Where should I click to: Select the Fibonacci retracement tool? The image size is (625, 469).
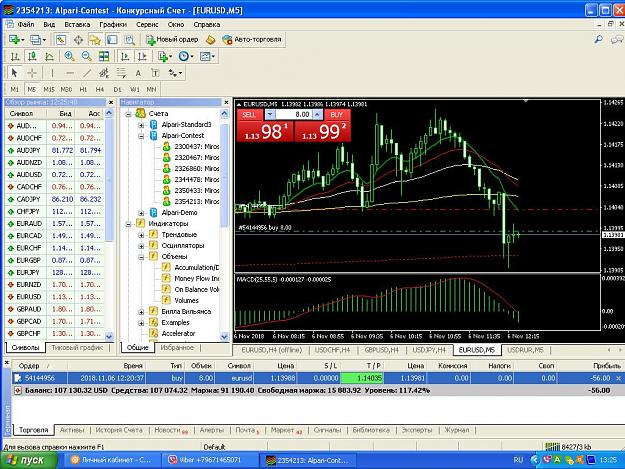[x=121, y=73]
